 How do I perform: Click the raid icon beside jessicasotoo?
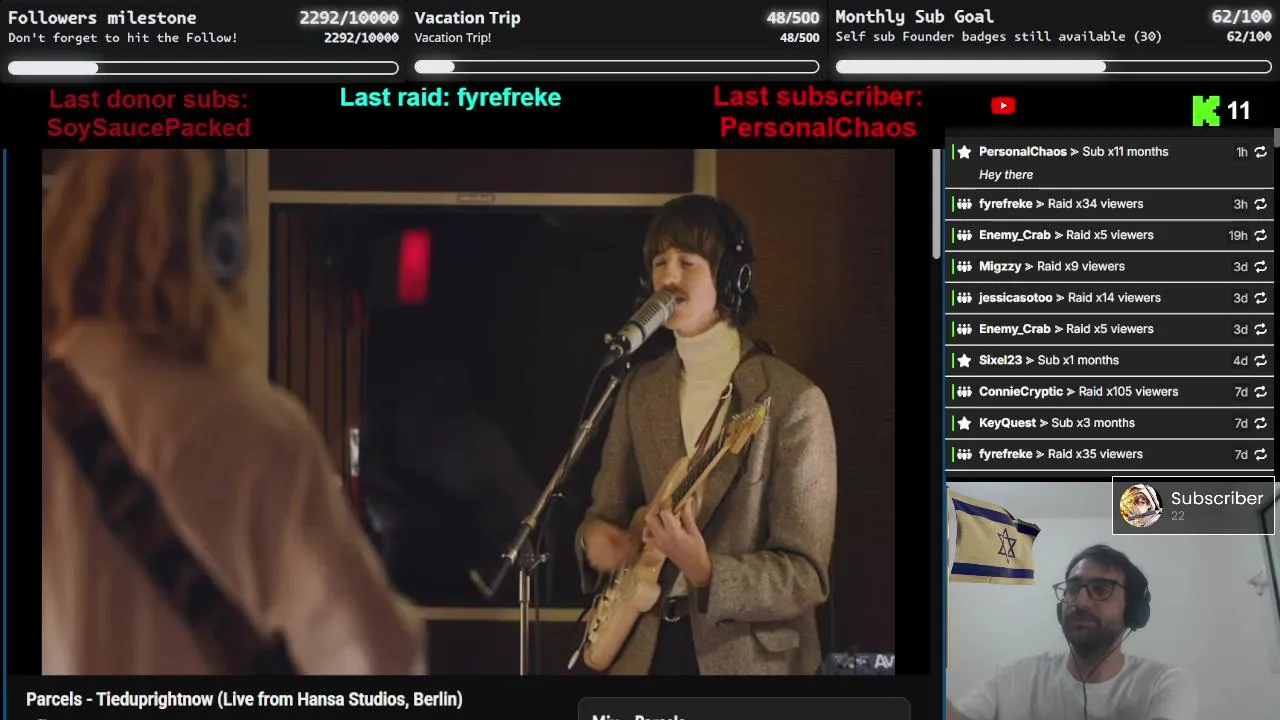[x=964, y=298]
